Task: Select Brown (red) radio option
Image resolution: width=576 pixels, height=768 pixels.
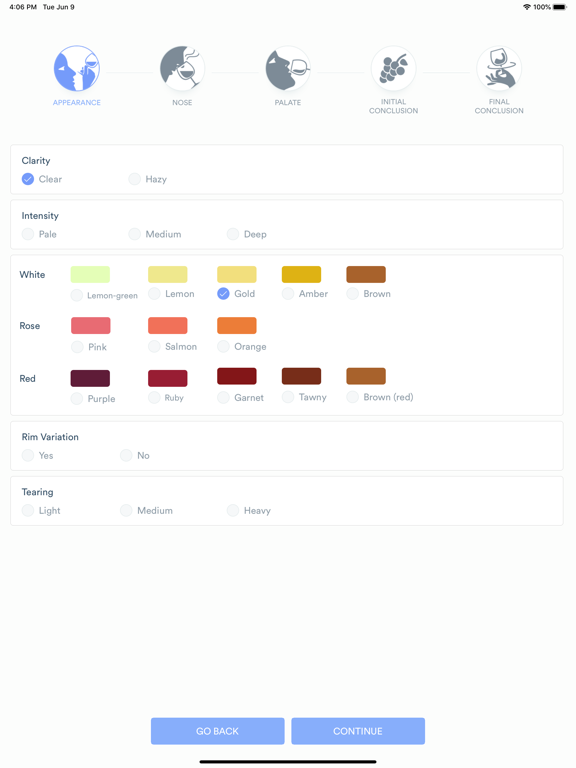Action: 353,397
